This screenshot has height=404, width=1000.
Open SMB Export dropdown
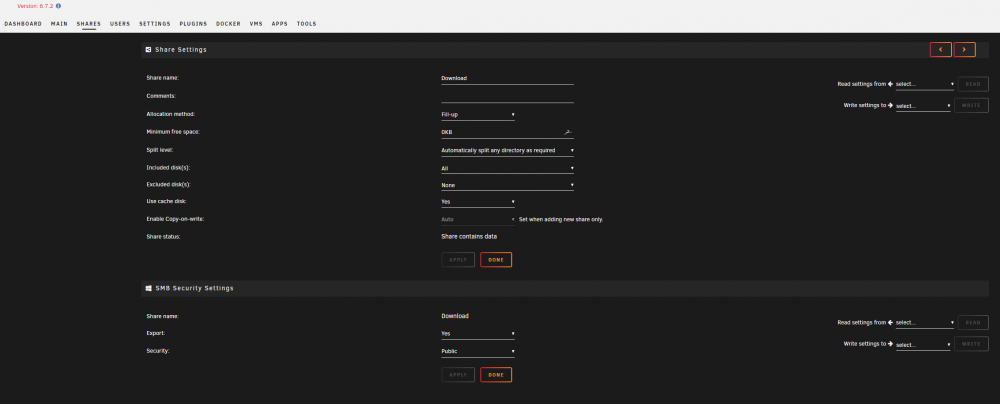[478, 334]
